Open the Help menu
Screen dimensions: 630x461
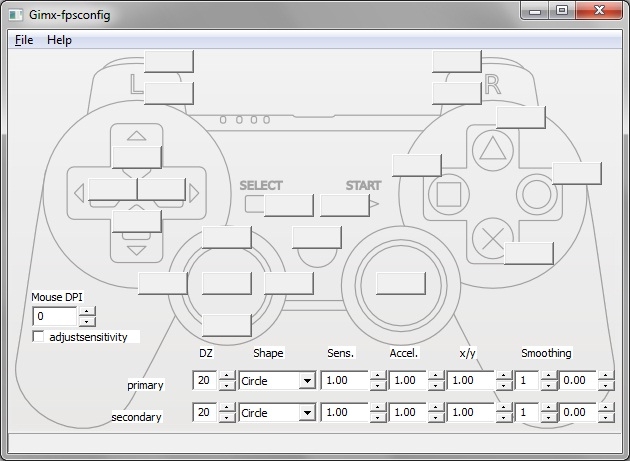(59, 40)
